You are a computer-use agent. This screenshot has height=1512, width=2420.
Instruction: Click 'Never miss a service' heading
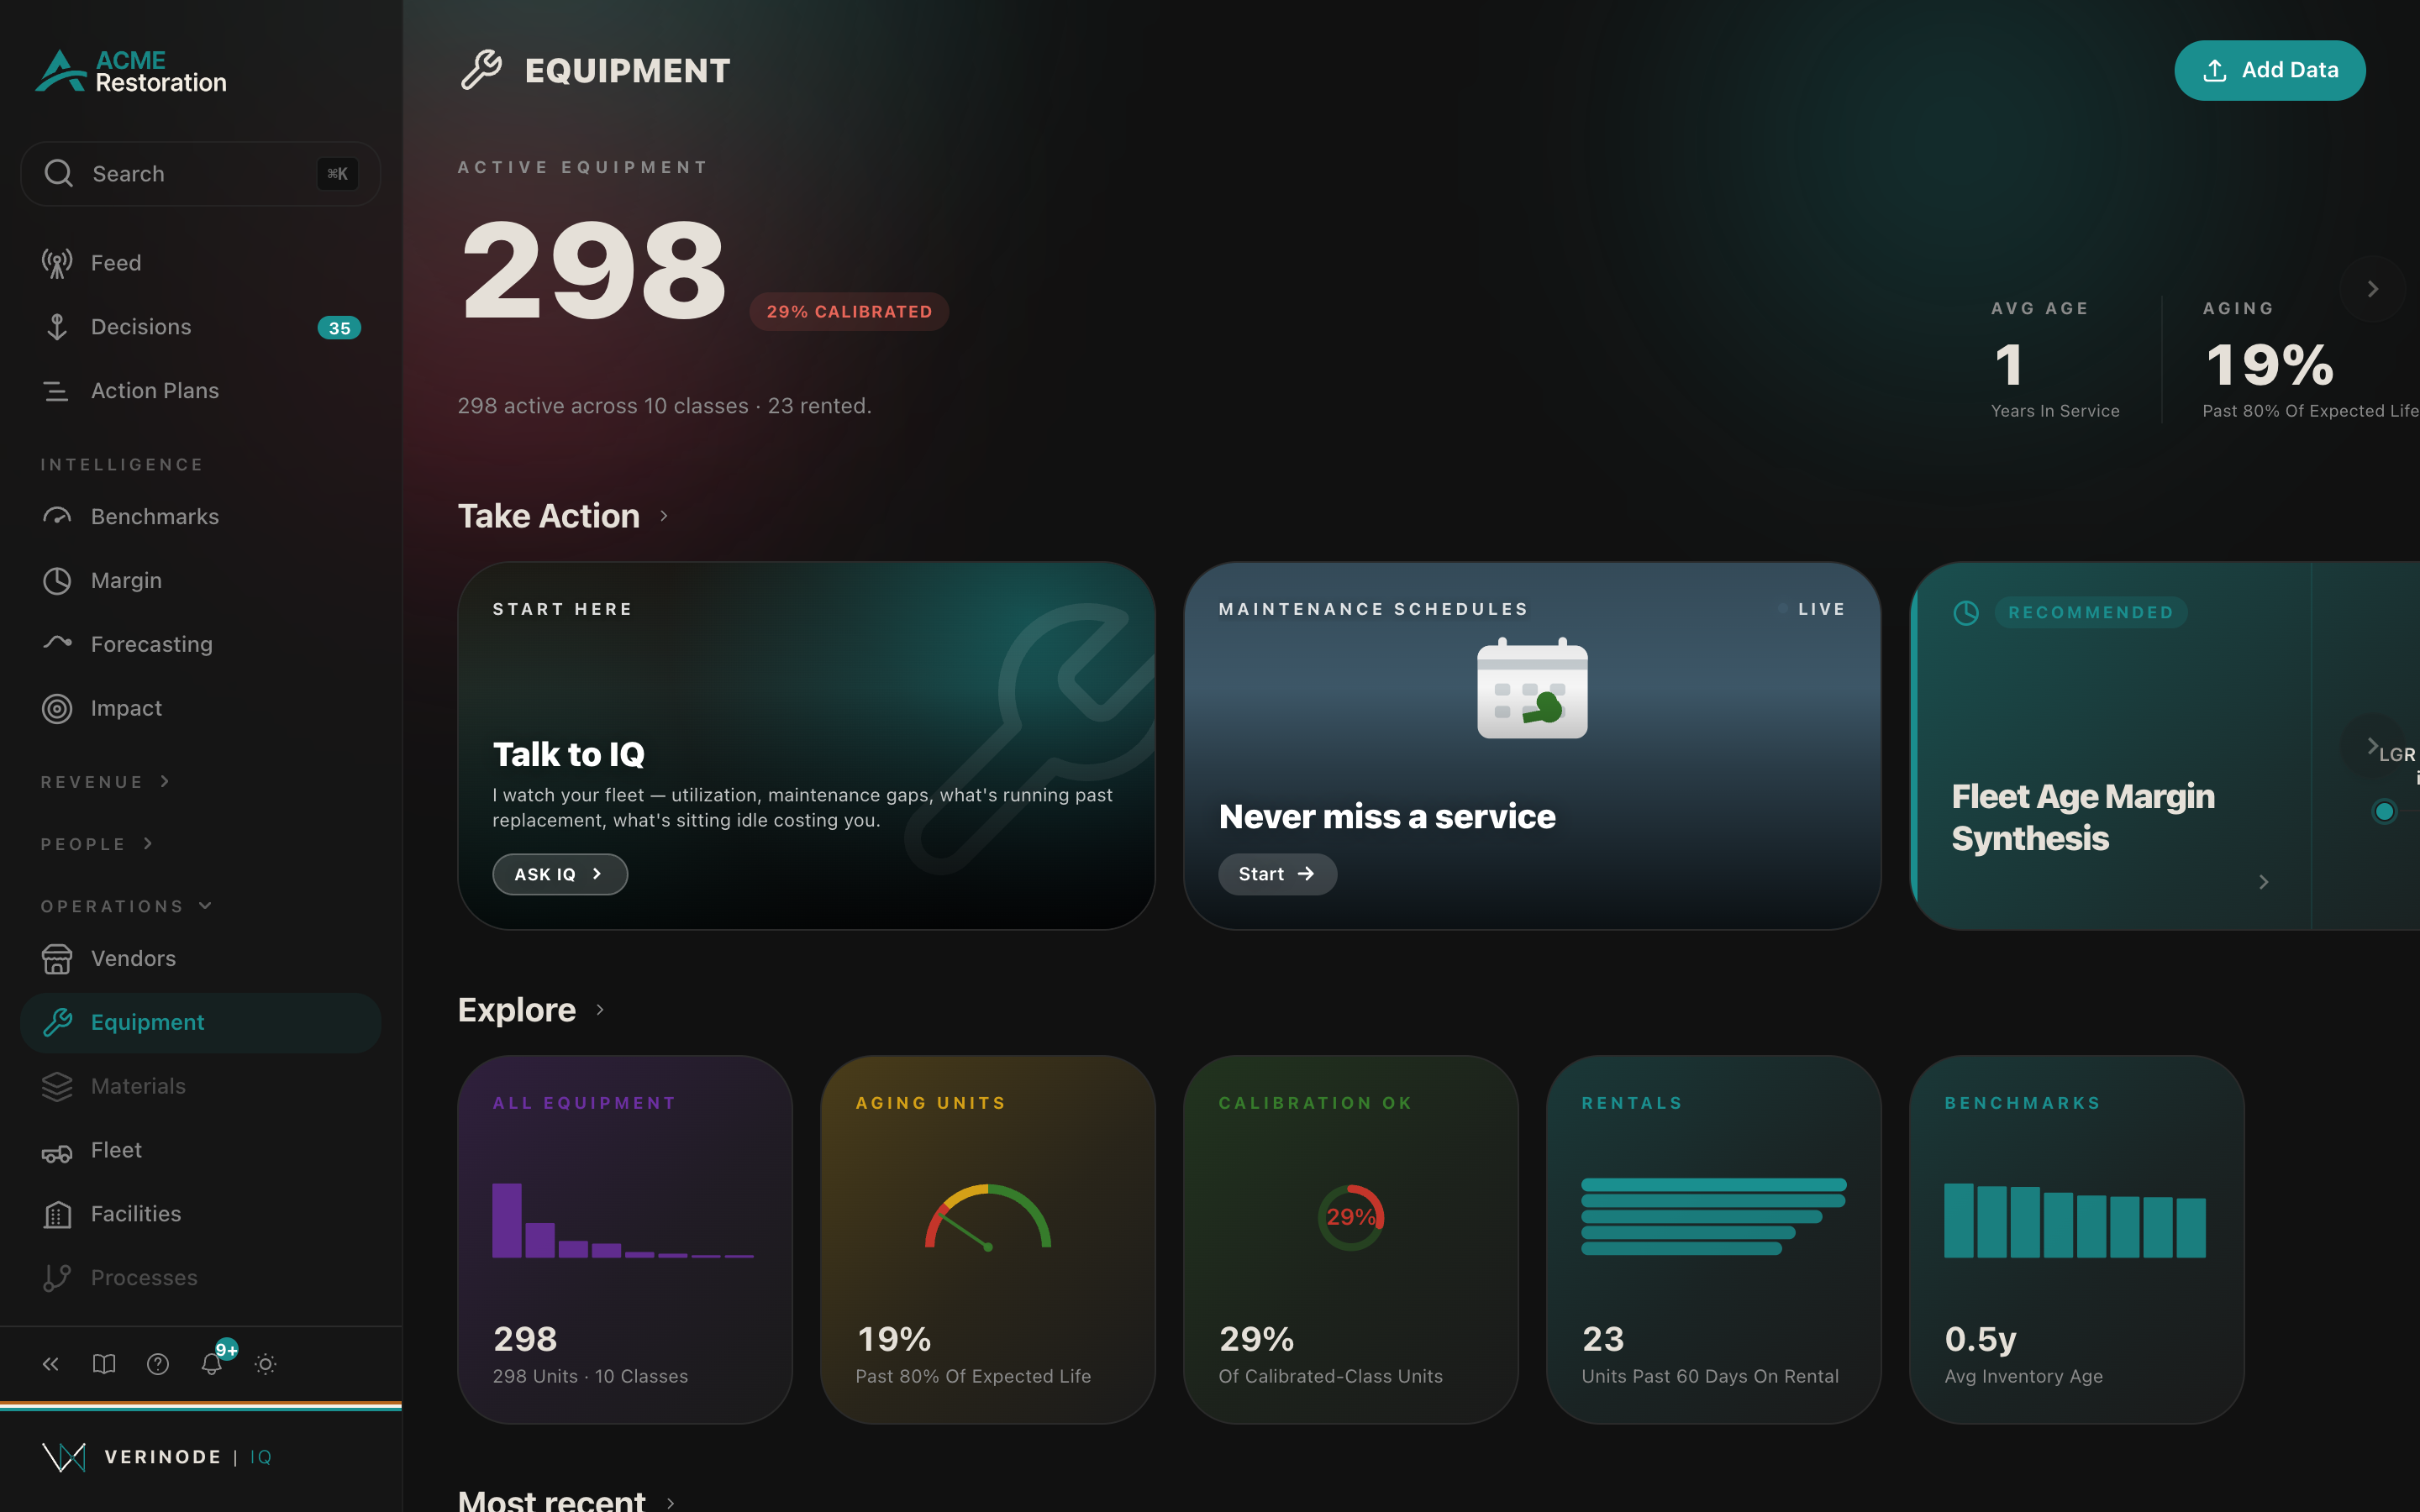pos(1387,817)
